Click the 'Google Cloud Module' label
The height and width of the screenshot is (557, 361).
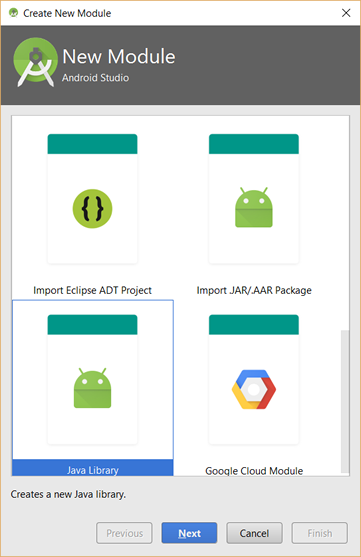[254, 471]
